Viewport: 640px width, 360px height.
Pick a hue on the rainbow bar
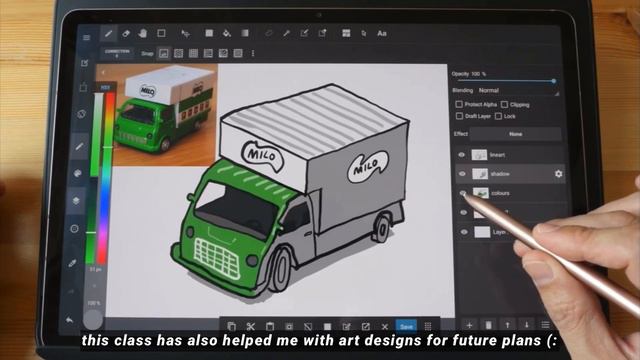107,178
